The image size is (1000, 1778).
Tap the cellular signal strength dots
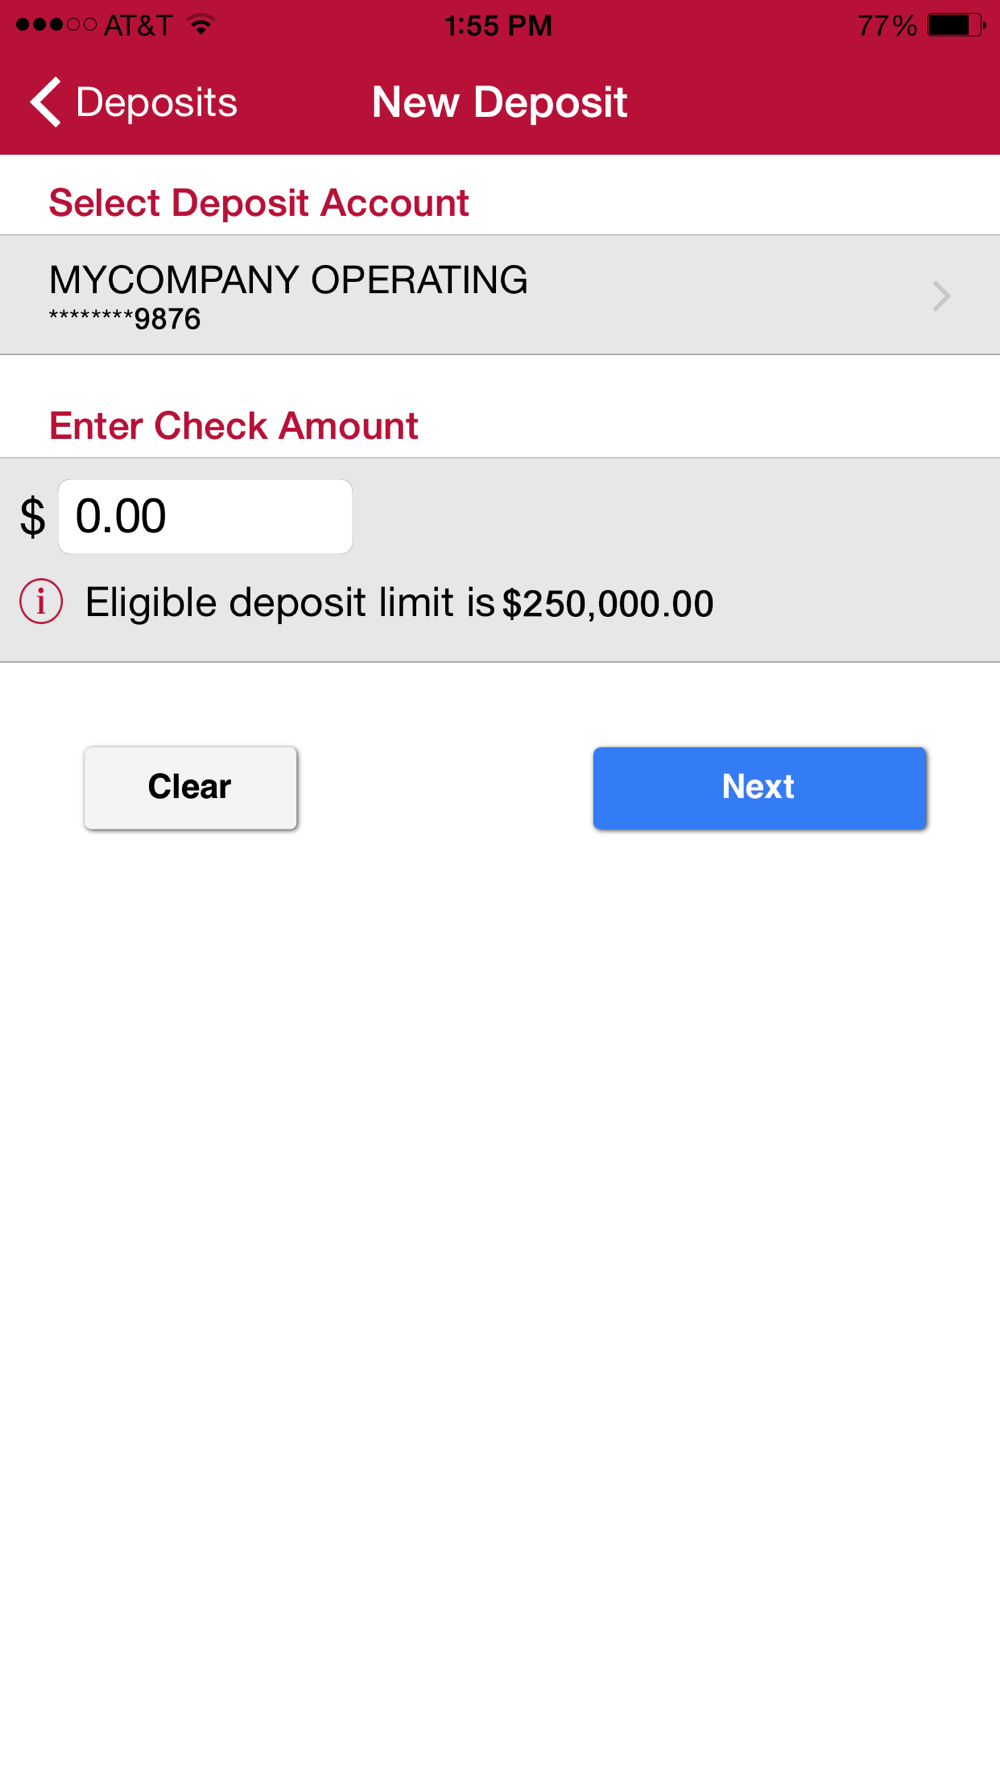tap(56, 25)
